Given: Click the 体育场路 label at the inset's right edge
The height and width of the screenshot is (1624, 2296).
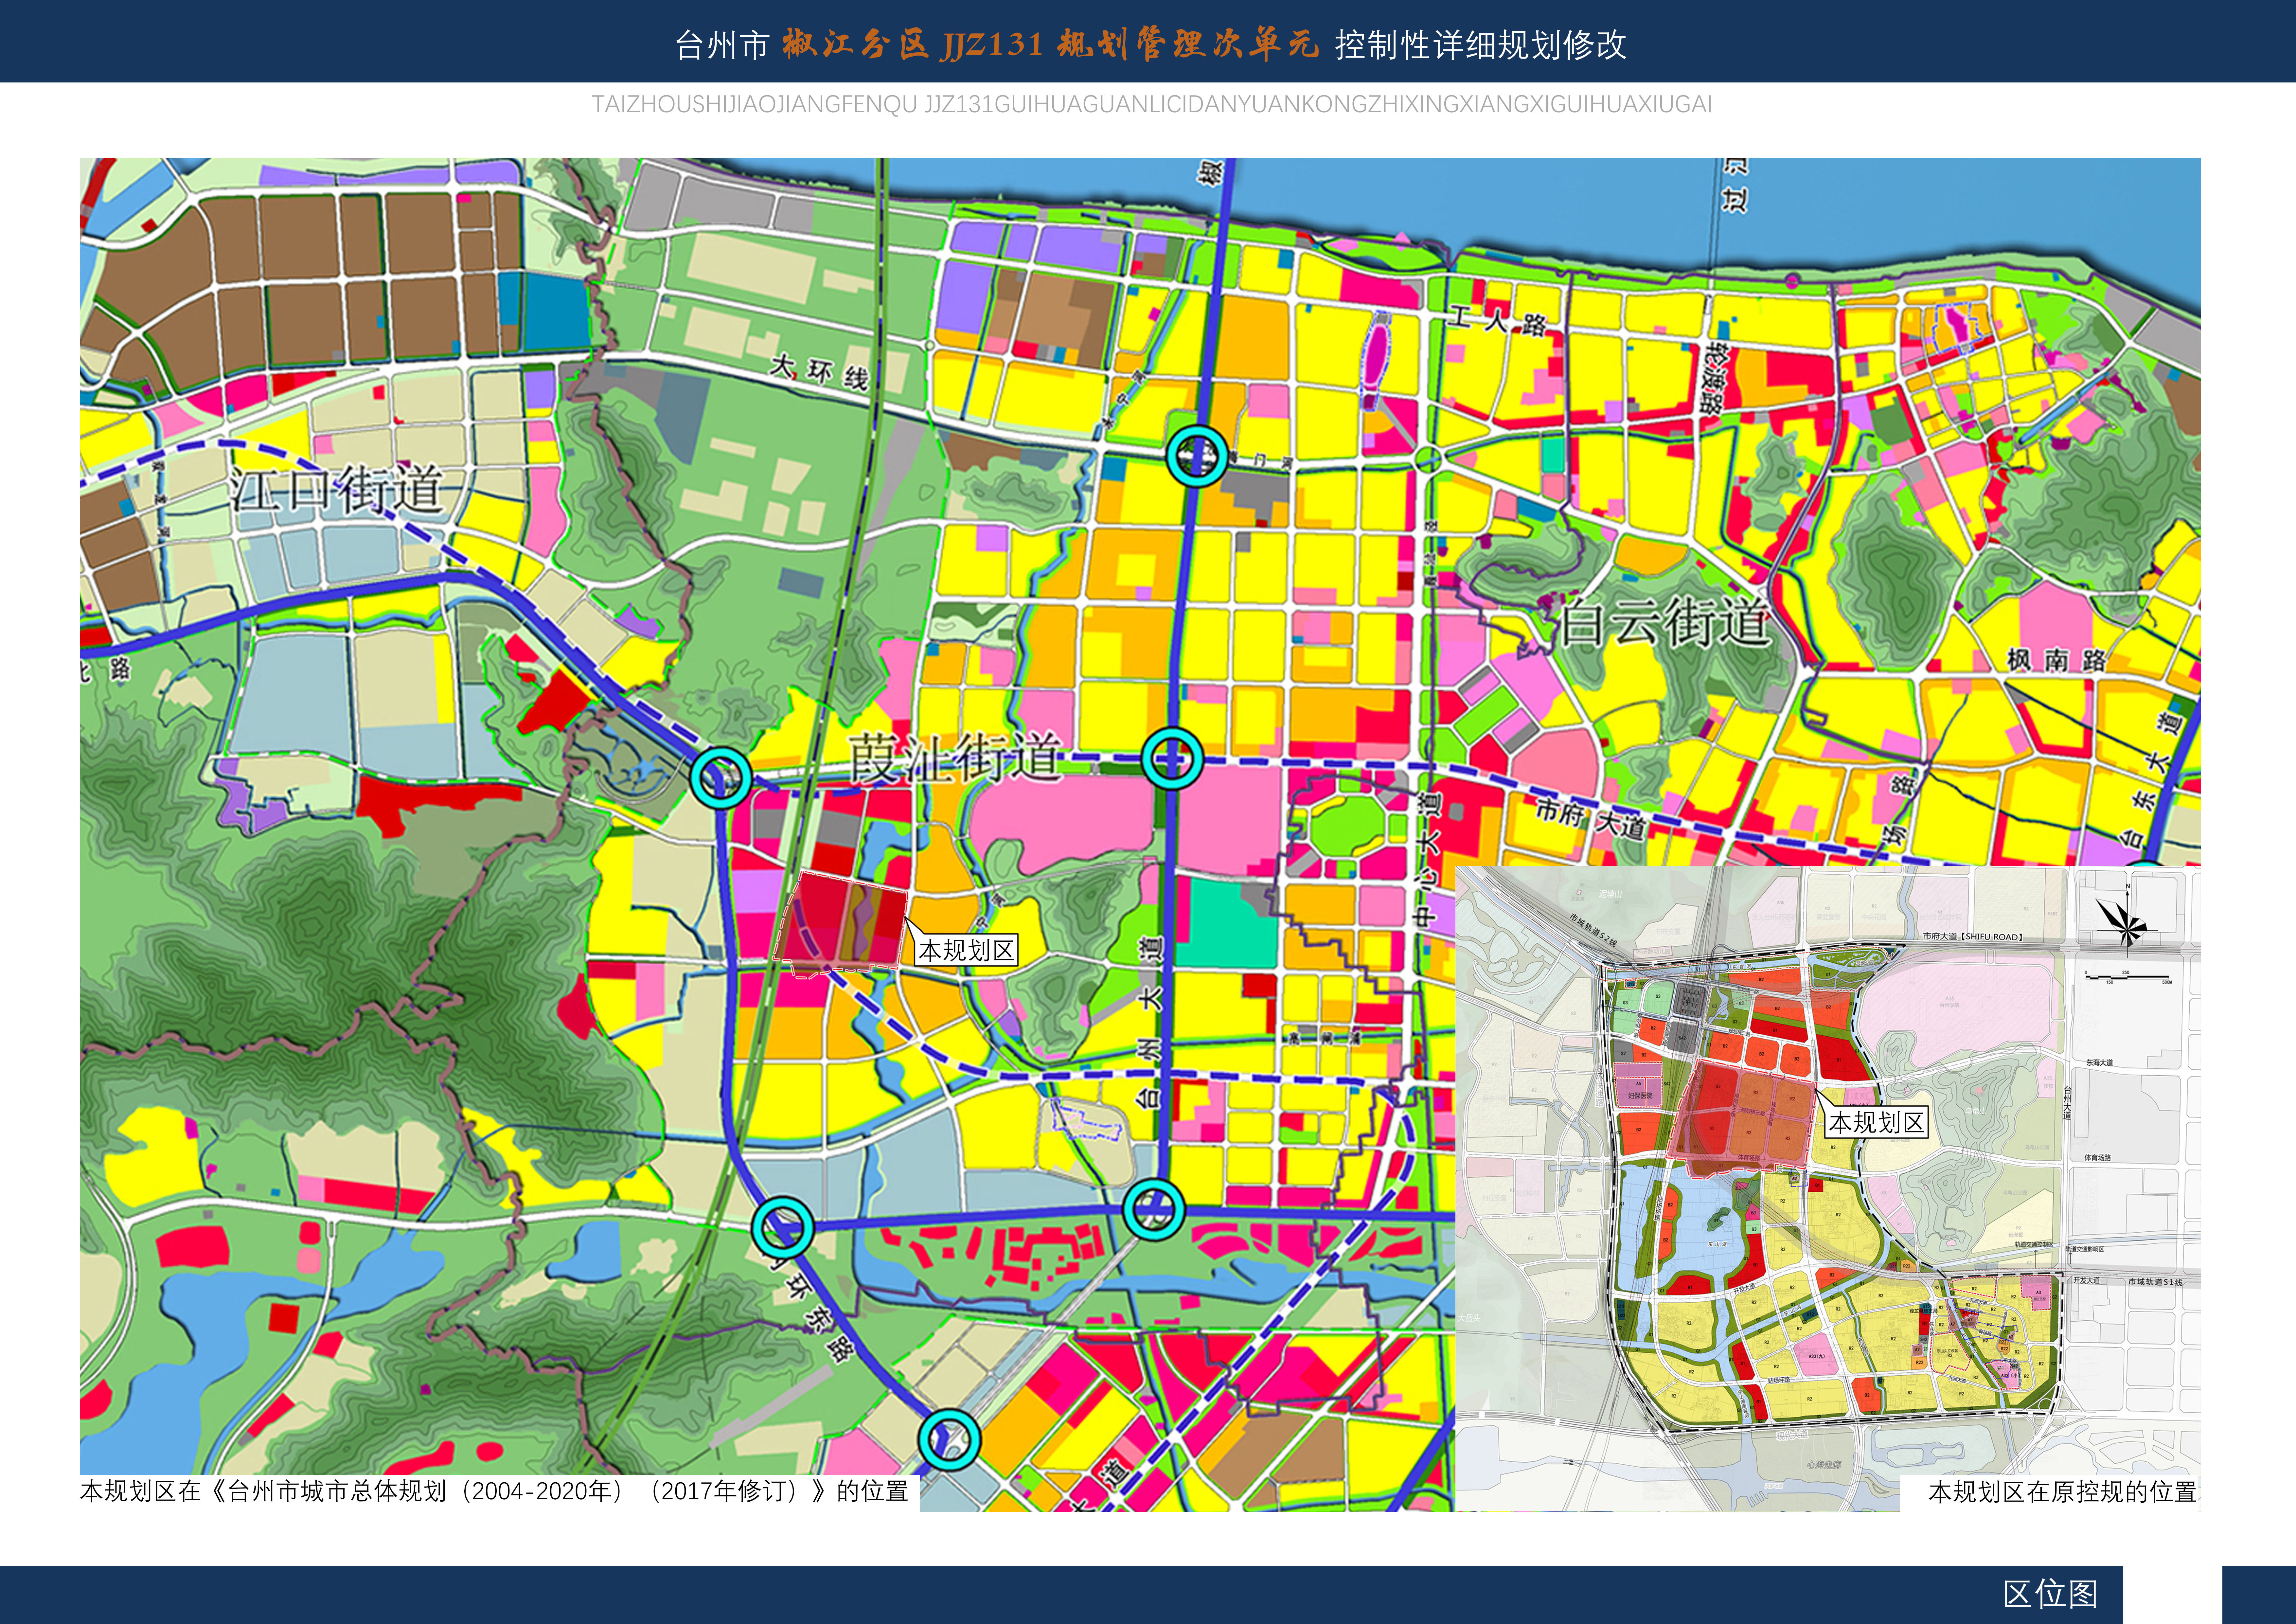Looking at the screenshot, I should 2098,1158.
